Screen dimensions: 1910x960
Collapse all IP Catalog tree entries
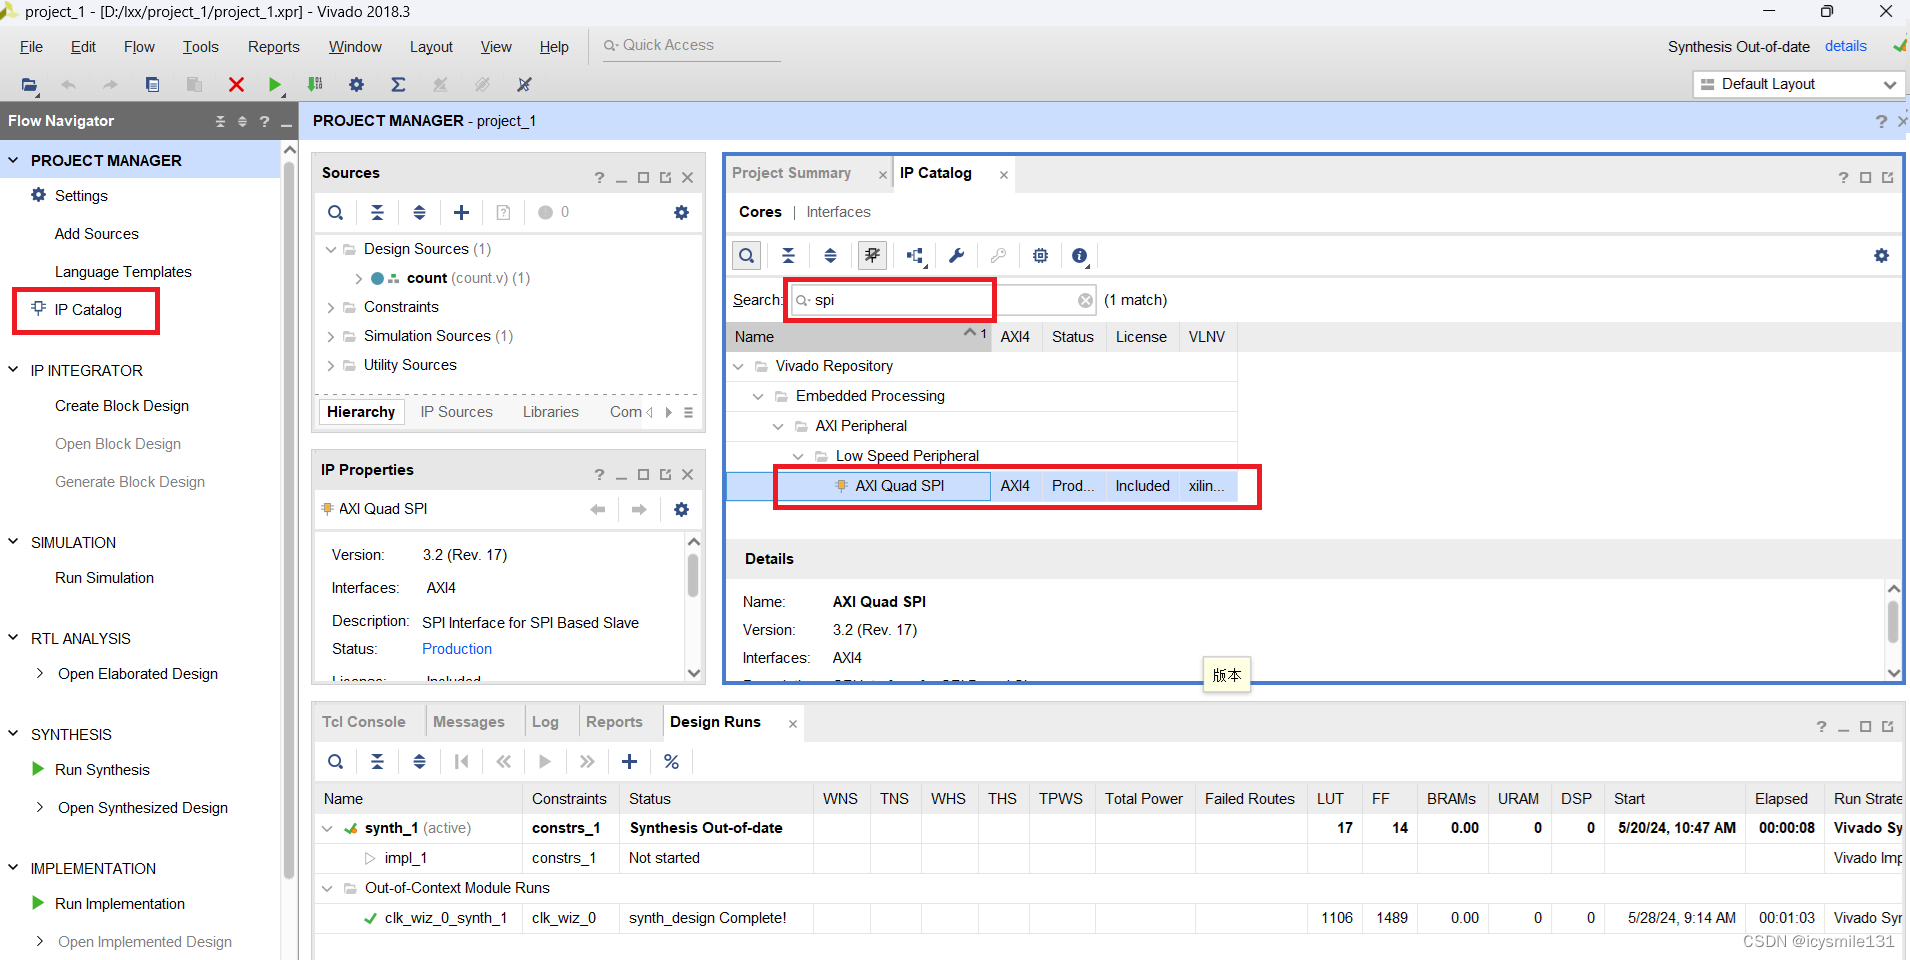(x=788, y=256)
